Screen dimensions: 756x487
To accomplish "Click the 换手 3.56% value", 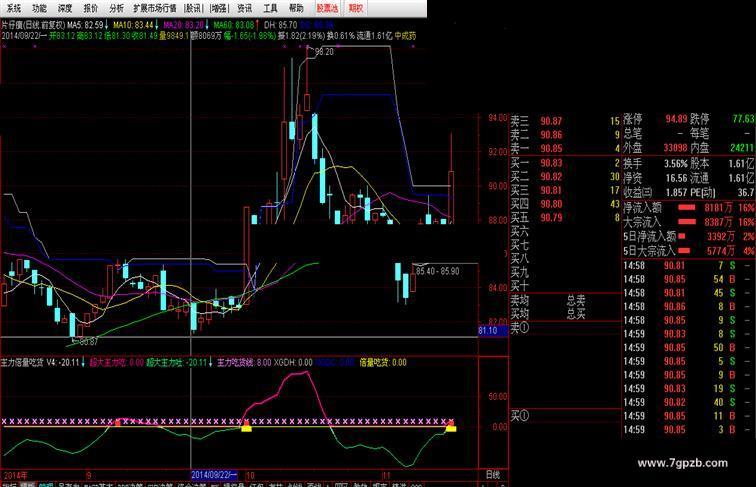I will (x=675, y=164).
